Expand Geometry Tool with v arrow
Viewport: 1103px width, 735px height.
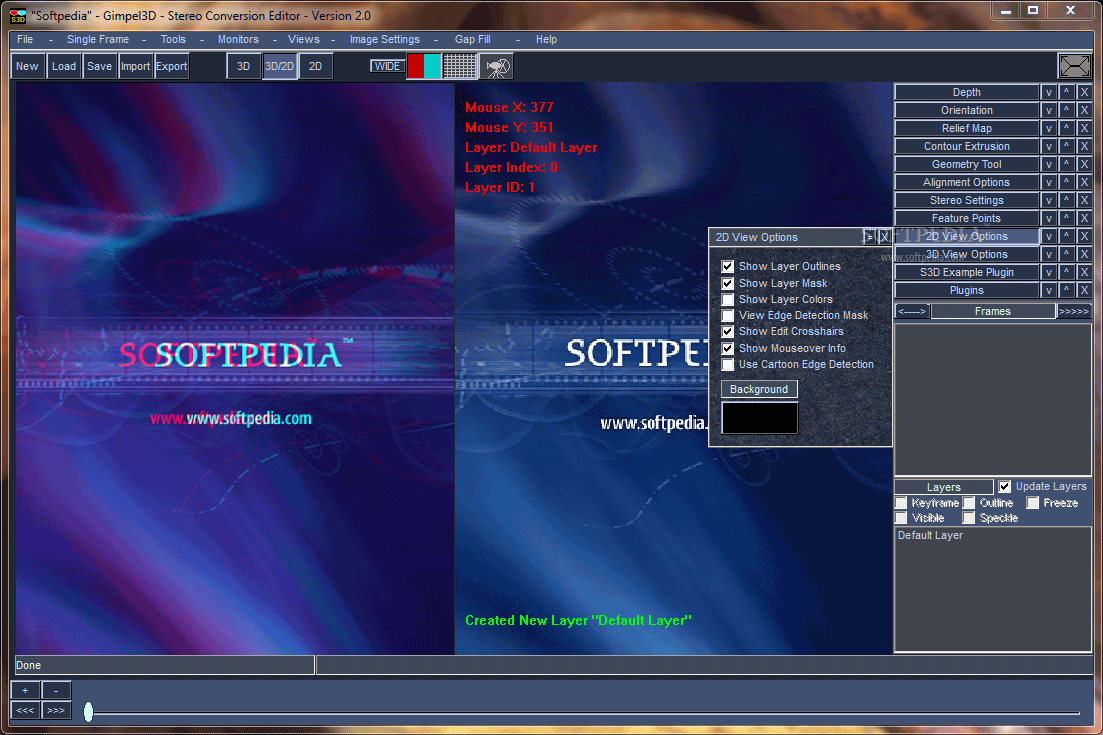(x=1049, y=164)
